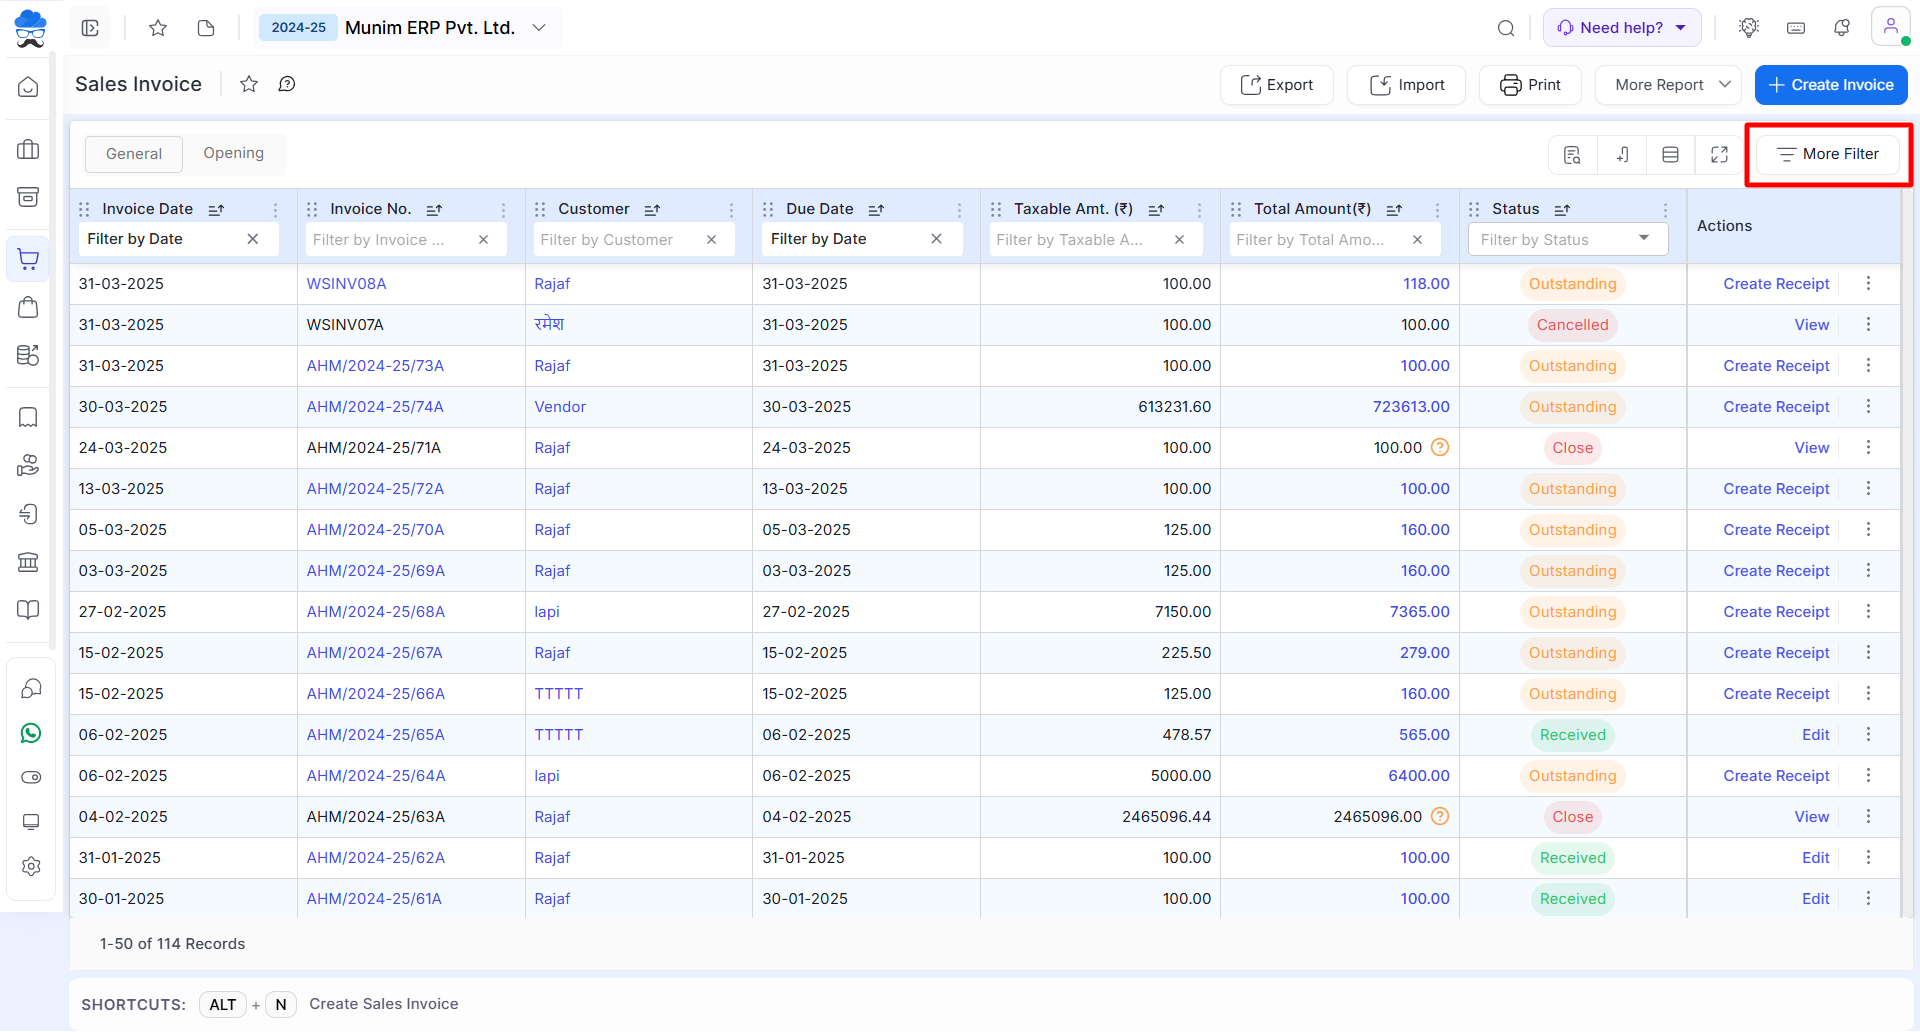The width and height of the screenshot is (1920, 1032).
Task: Open the briefcase sidebar icon
Action: click(28, 150)
